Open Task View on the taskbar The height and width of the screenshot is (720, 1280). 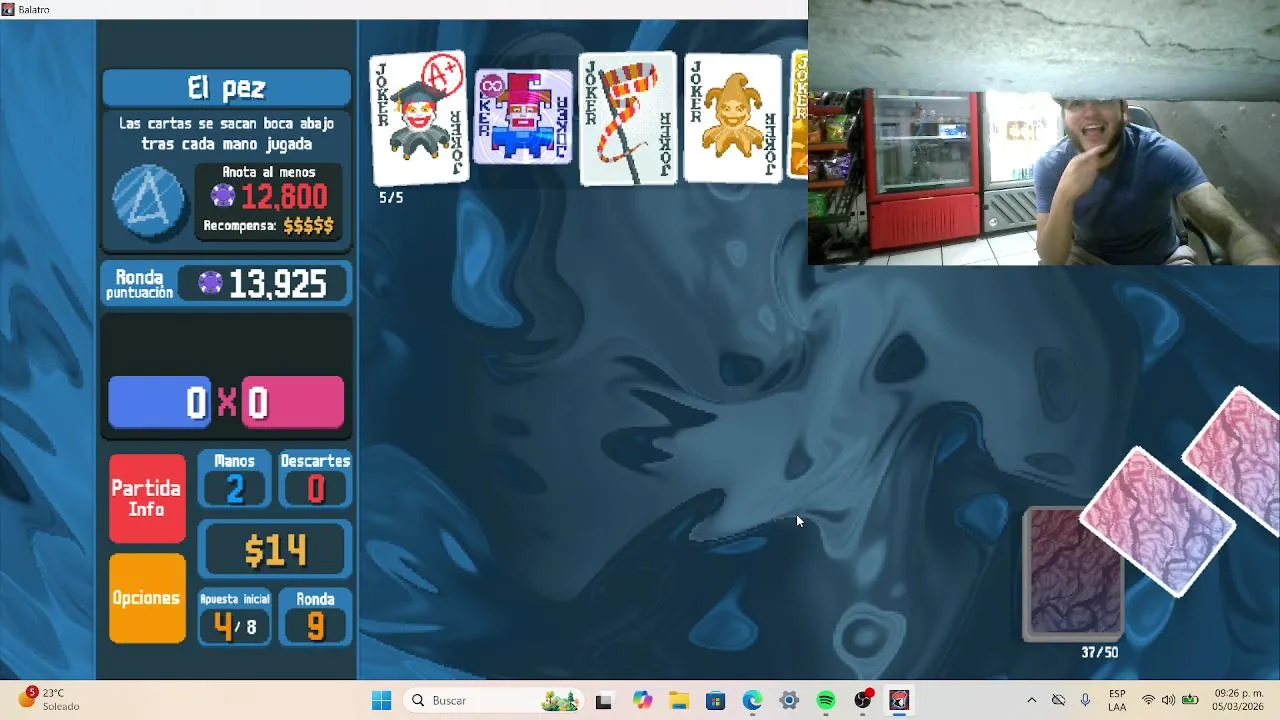[603, 701]
